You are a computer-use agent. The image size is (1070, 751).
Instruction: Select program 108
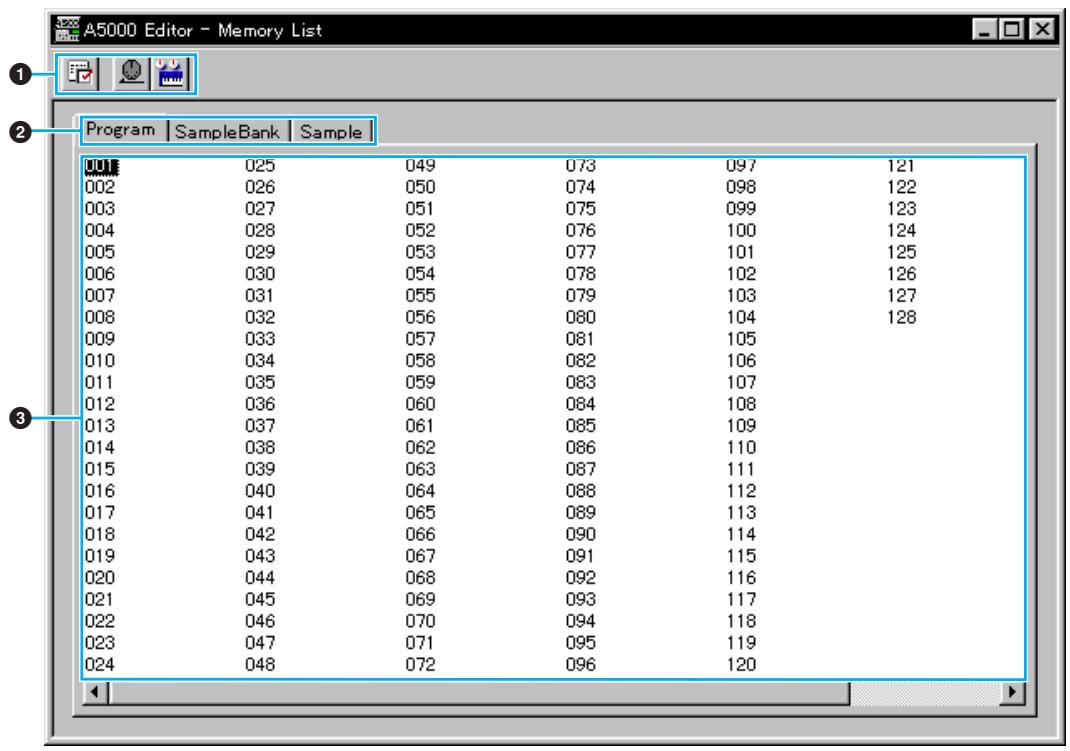(x=741, y=404)
